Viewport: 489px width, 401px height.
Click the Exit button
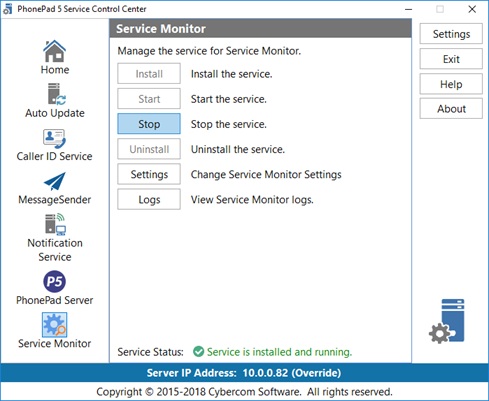(451, 59)
